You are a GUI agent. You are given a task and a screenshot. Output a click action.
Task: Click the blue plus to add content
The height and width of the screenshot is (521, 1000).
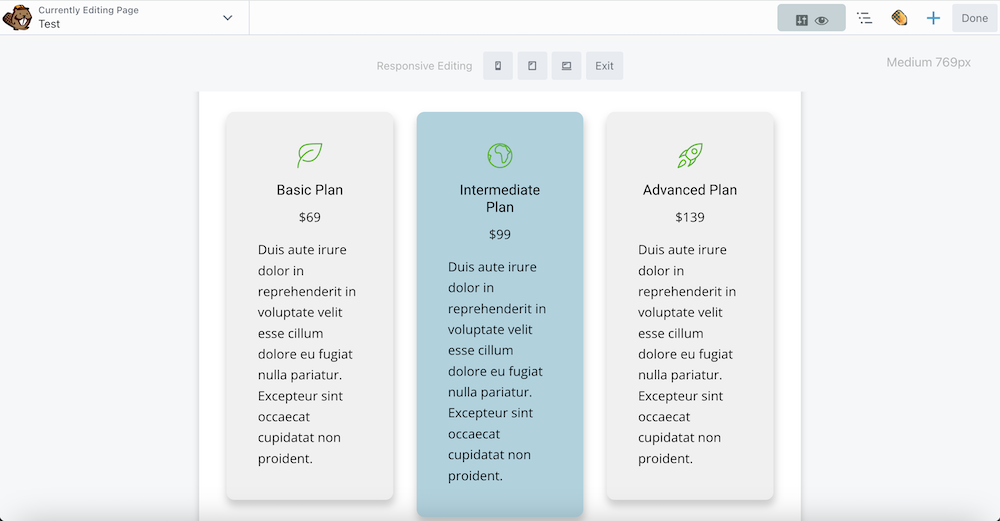(933, 18)
